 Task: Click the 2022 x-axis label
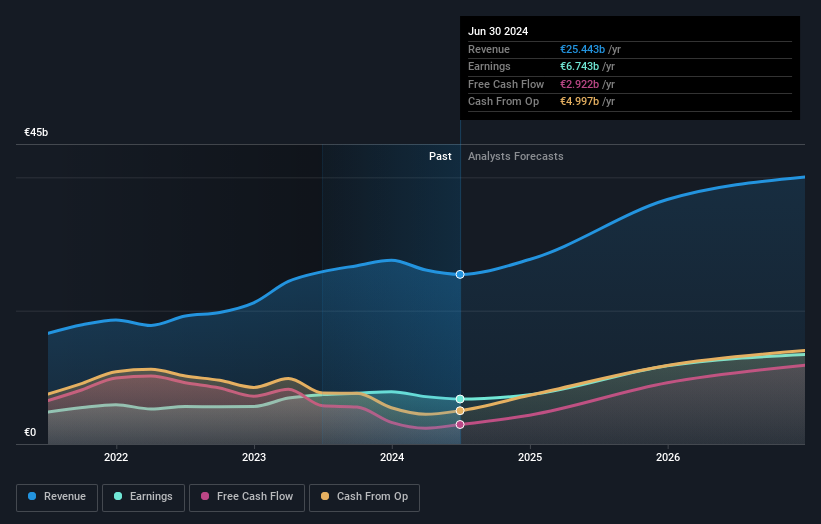coord(116,457)
